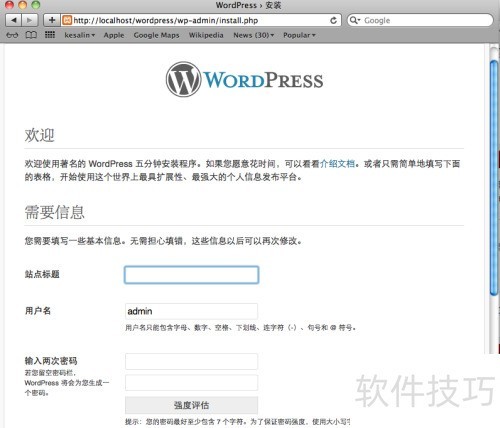Add a bookmark with the plus button
The height and width of the screenshot is (428, 500).
pos(52,20)
